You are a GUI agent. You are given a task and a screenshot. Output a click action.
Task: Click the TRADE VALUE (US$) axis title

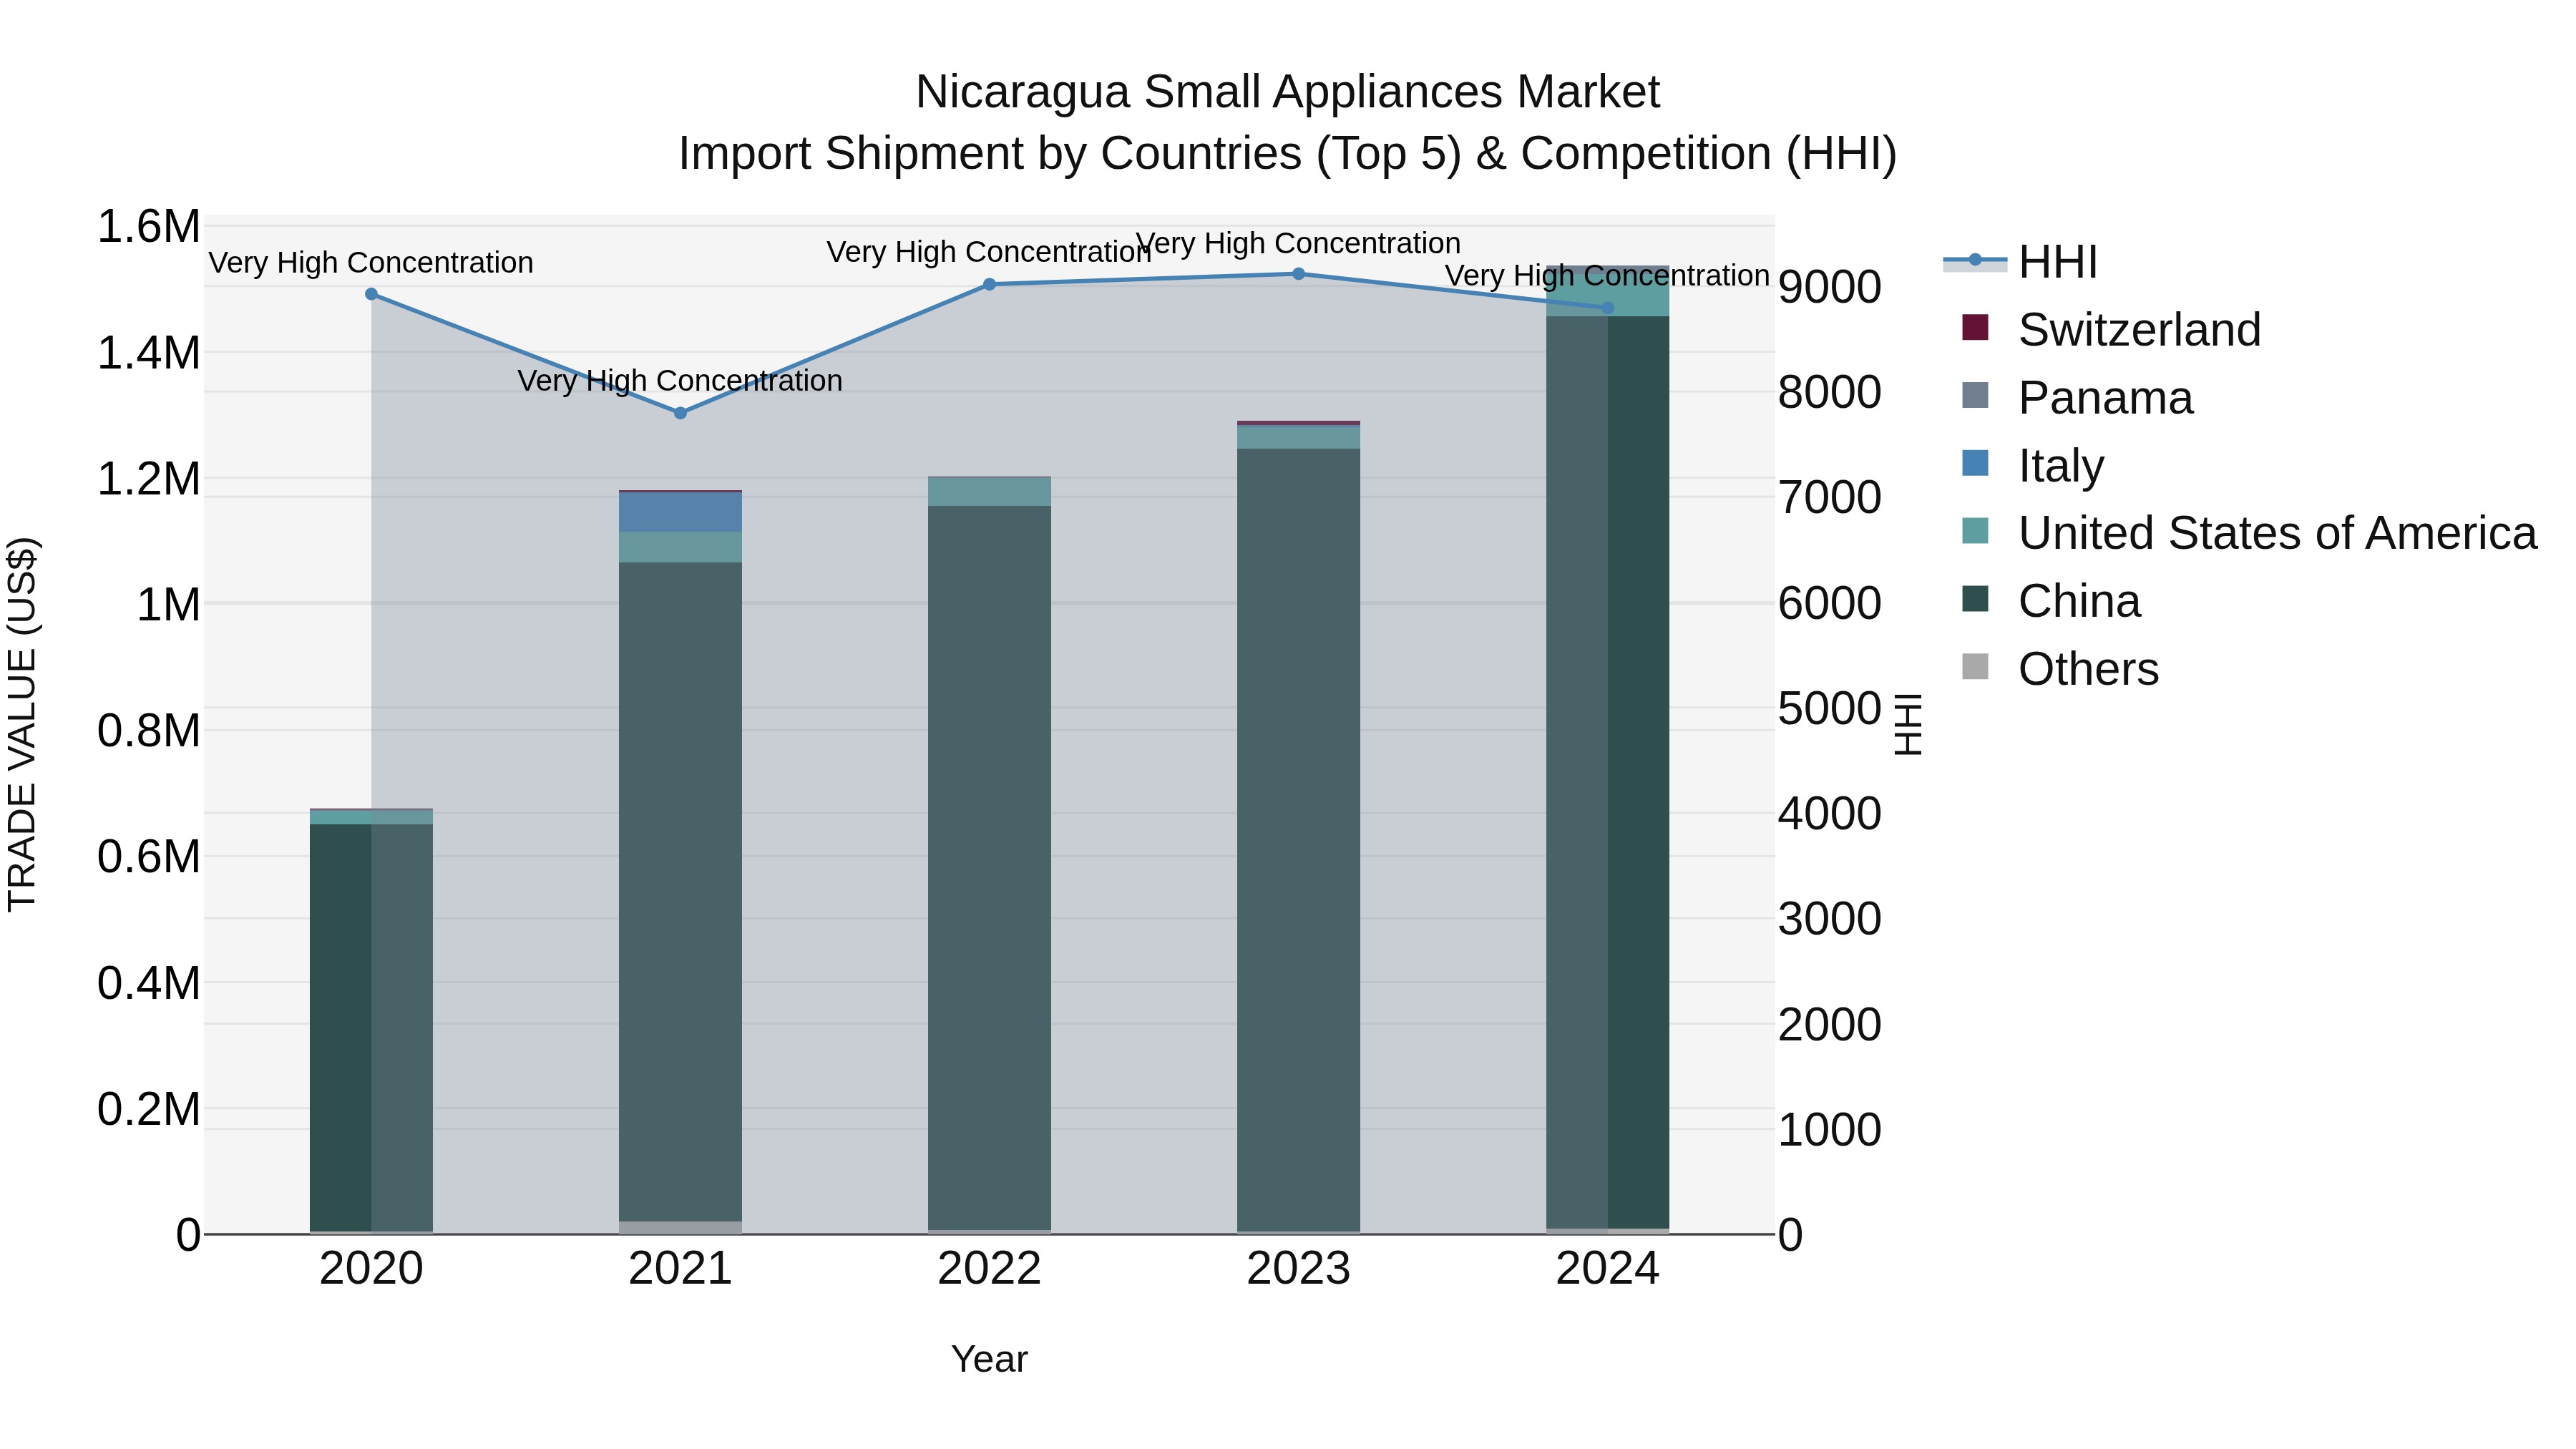22,724
